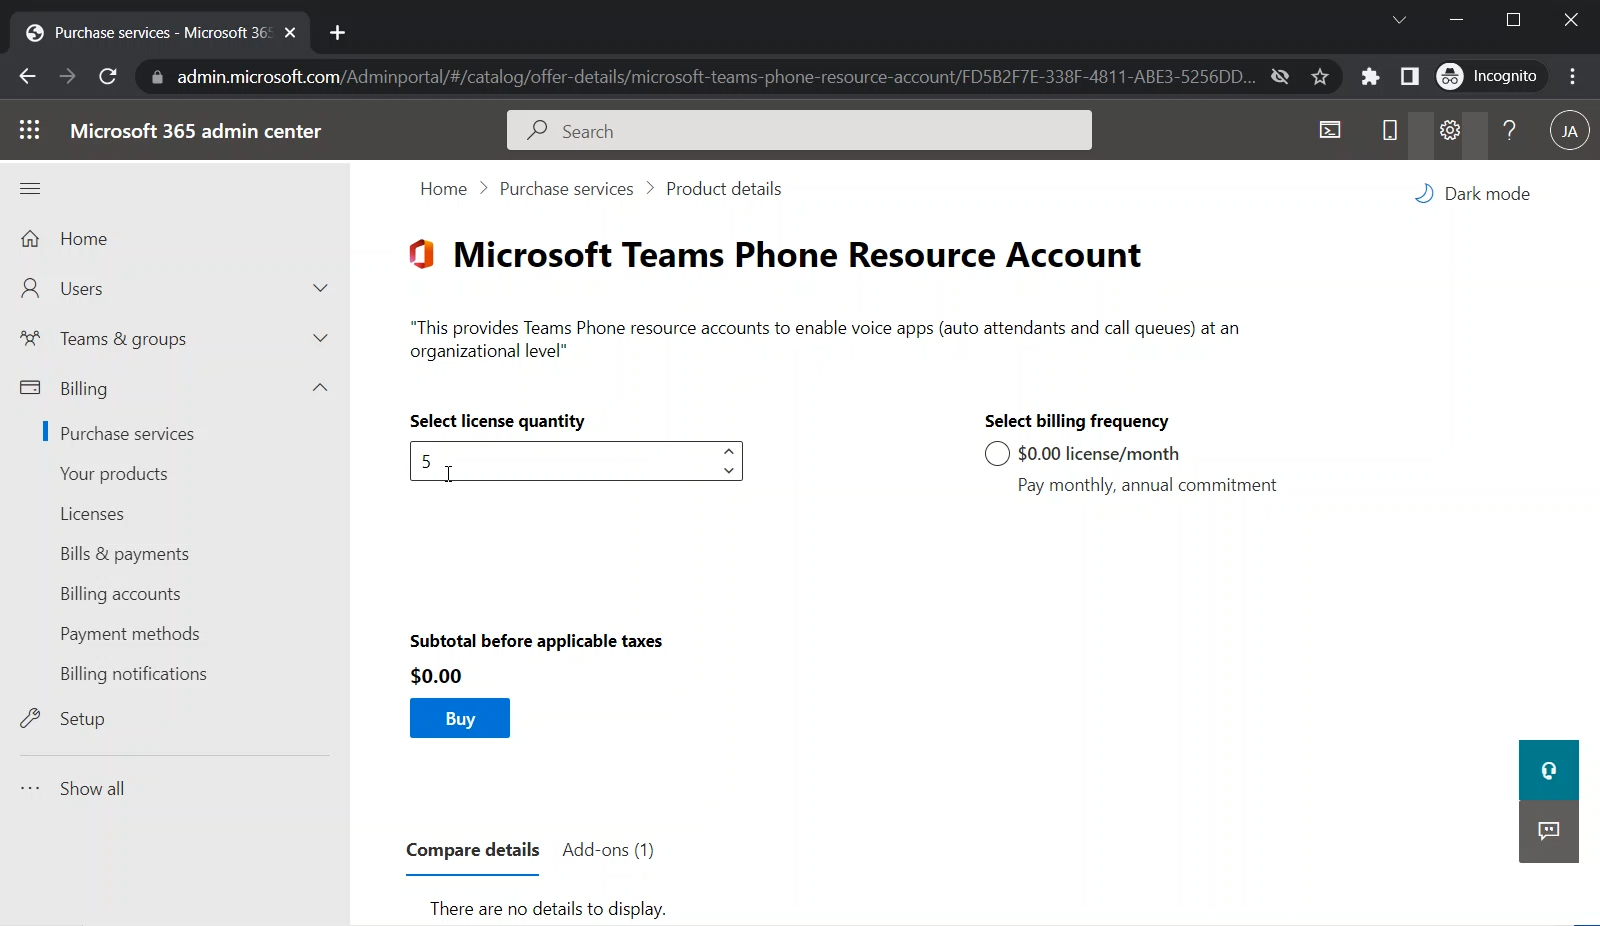Expand the Teams & groups section

pyautogui.click(x=320, y=339)
